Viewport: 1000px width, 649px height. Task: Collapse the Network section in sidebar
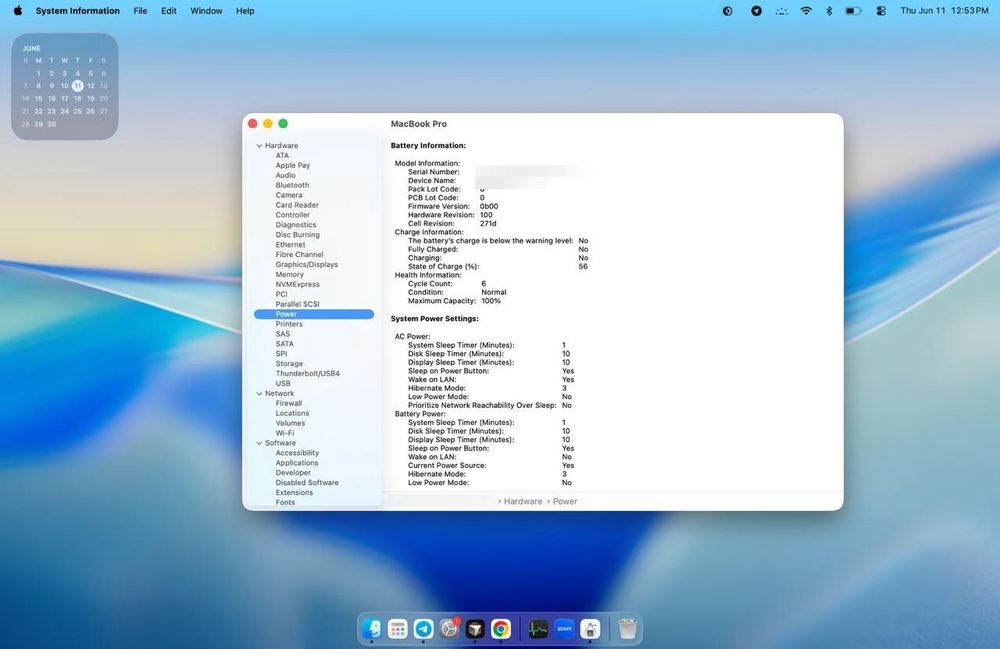pos(259,394)
